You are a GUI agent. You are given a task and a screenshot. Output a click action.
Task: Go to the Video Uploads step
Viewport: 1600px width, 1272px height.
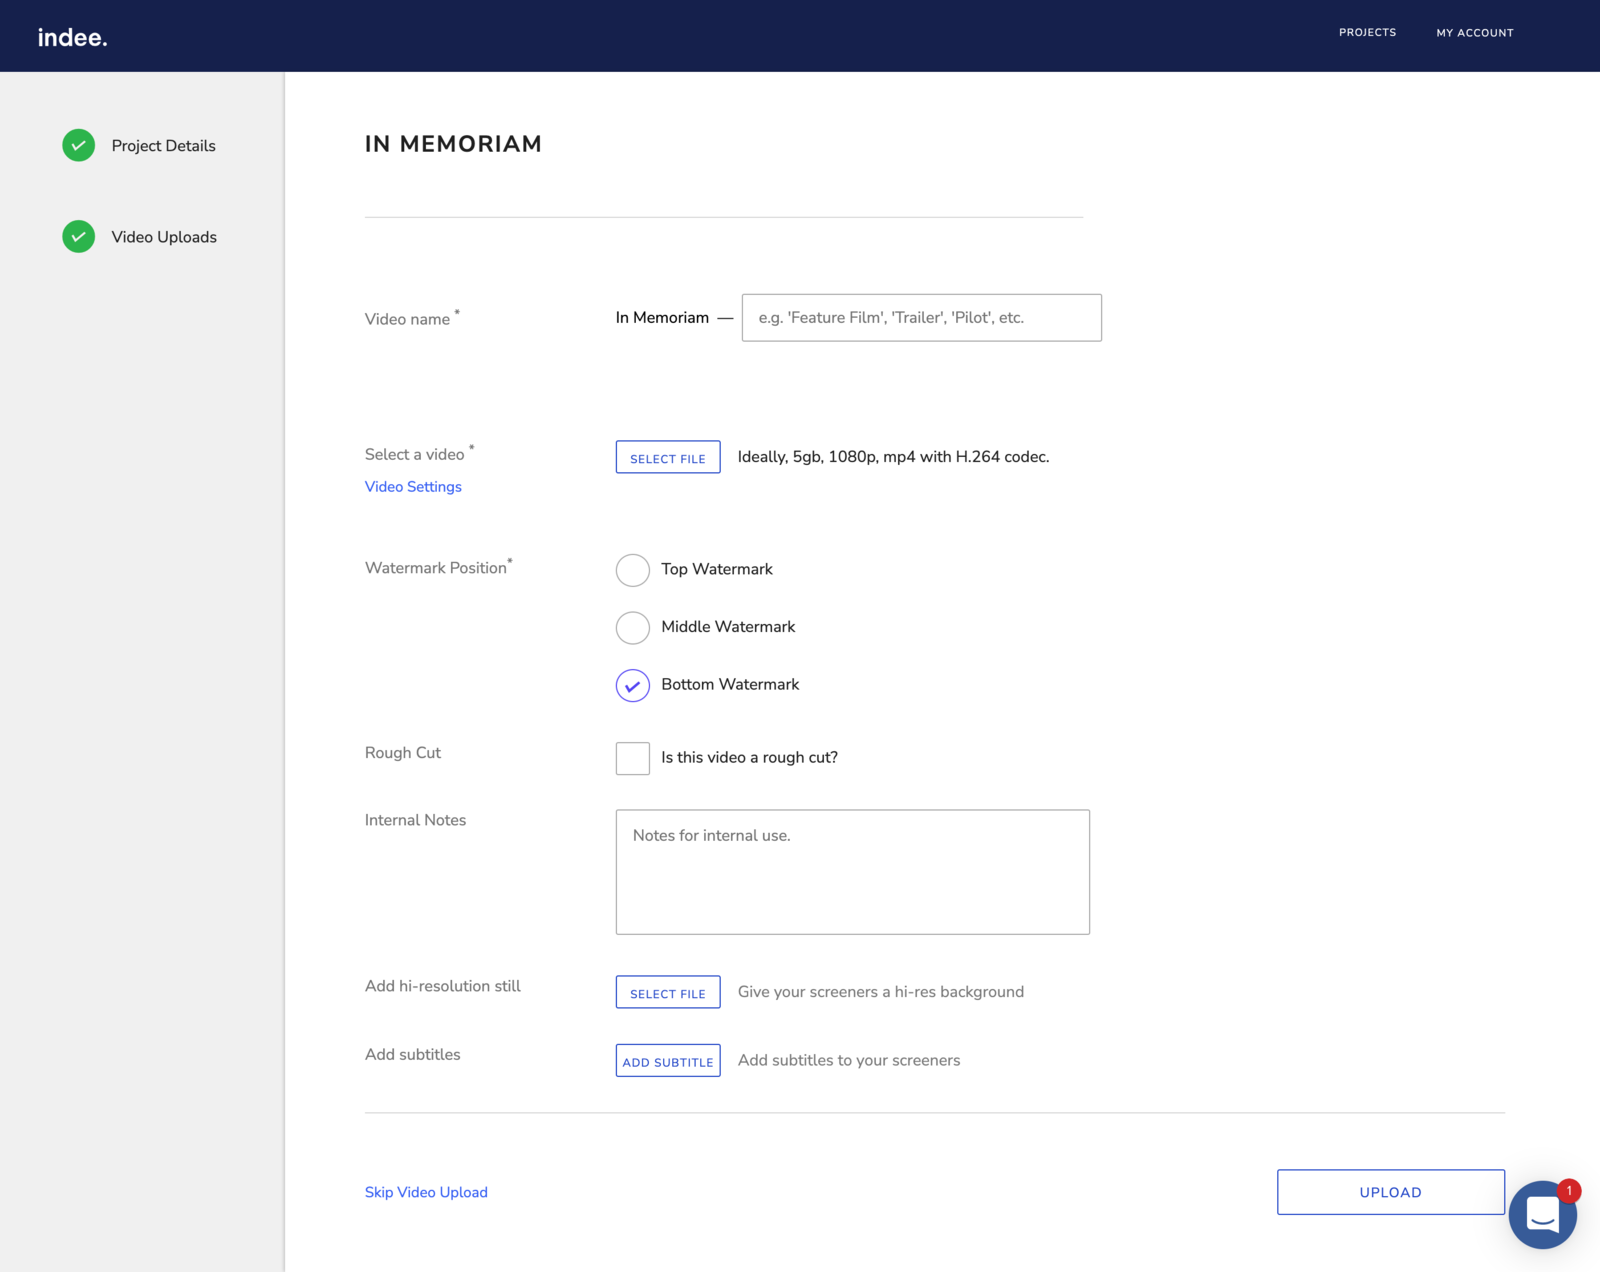[x=164, y=237]
